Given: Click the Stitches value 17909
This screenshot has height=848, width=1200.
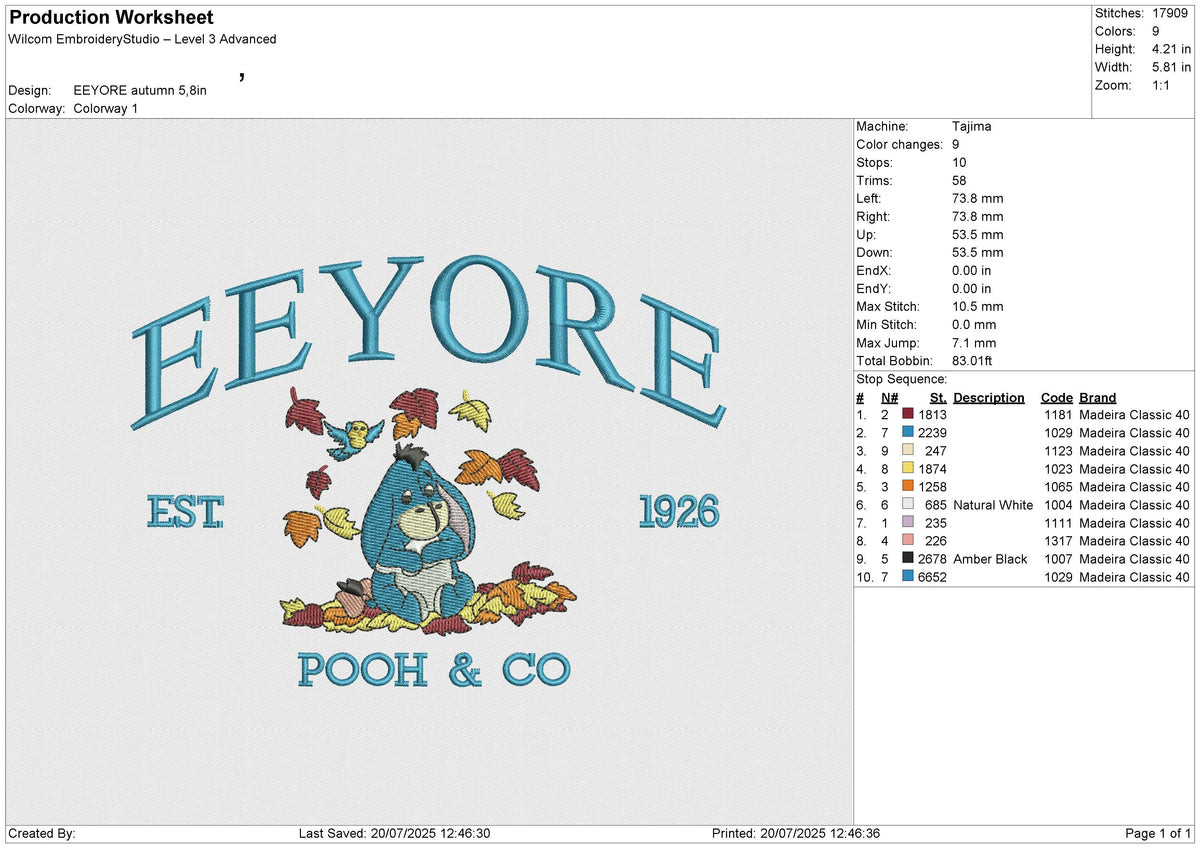Looking at the screenshot, I should 1171,13.
